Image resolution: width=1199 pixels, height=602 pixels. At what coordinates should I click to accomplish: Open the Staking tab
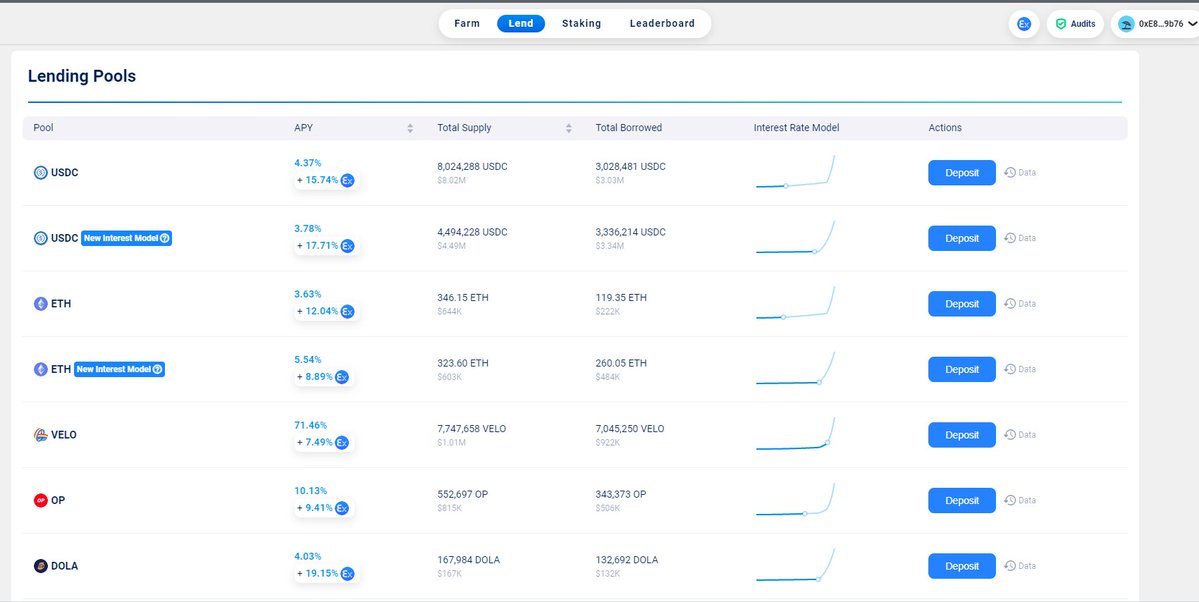(x=581, y=23)
